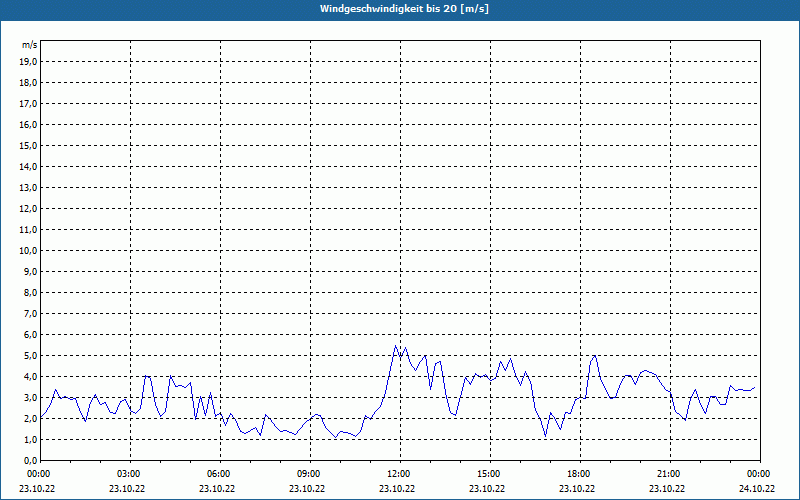Click the highest wind peak just before 12:00
Screen dimensions: 800x500
pyautogui.click(x=395, y=346)
